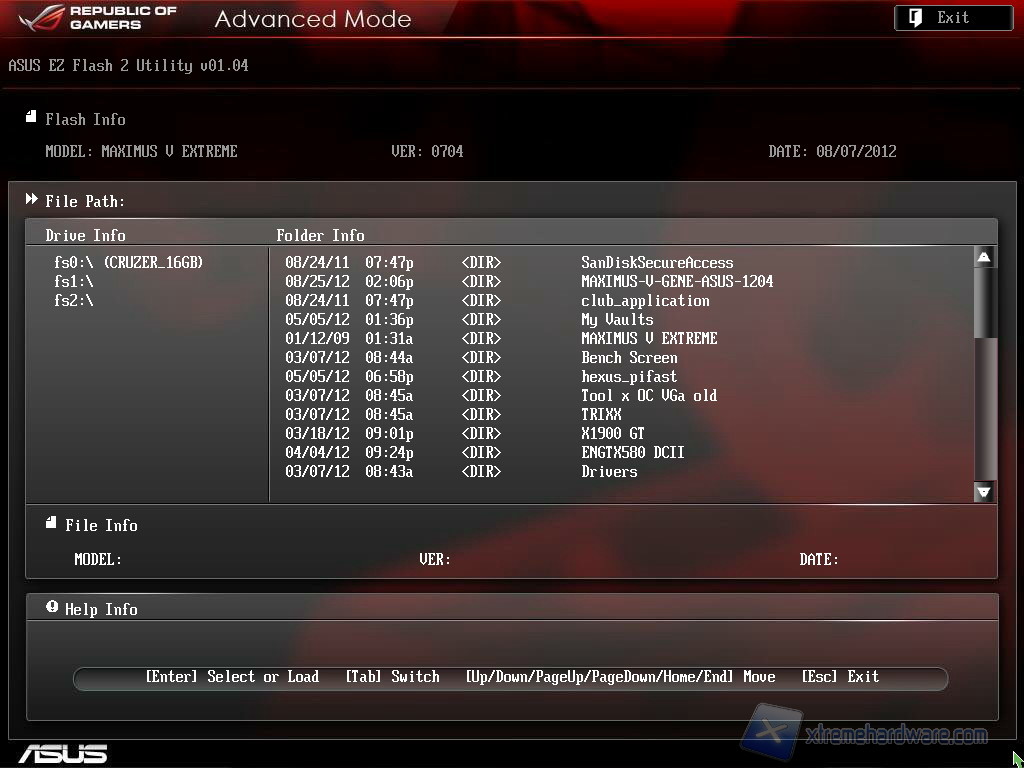Viewport: 1024px width, 768px height.
Task: Select the fs1:\ drive
Action: 74,281
